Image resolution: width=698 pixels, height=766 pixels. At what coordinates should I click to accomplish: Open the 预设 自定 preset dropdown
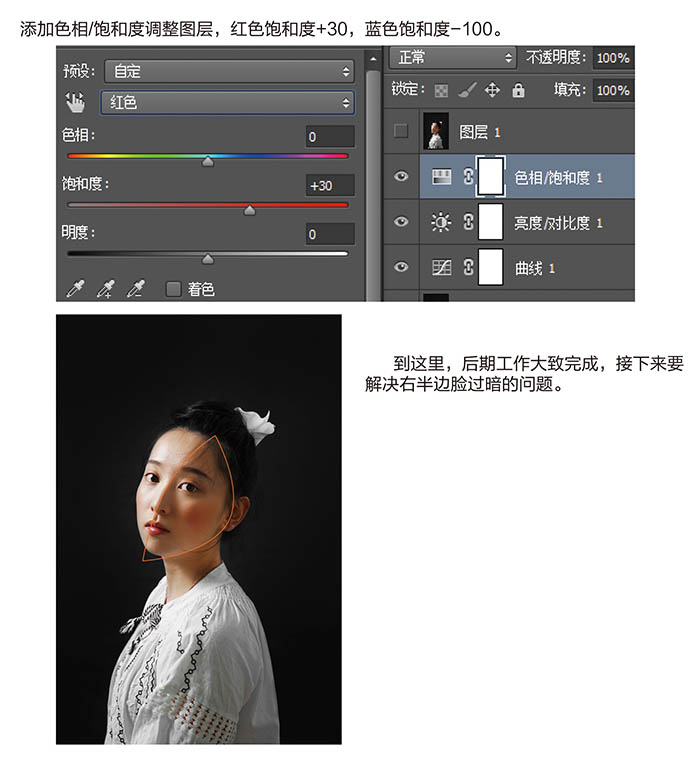click(x=229, y=71)
